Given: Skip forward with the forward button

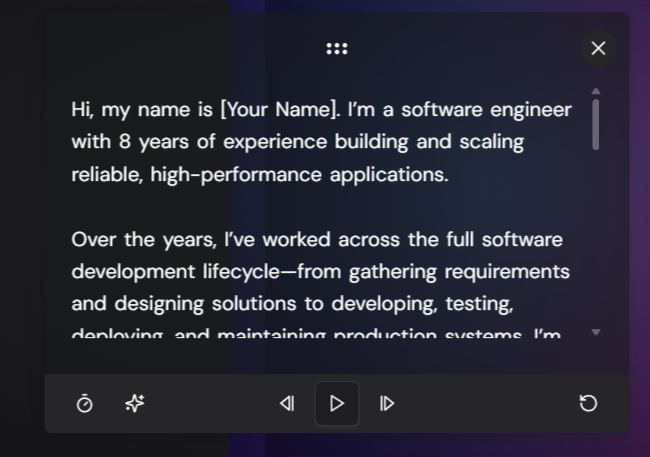Looking at the screenshot, I should (387, 404).
